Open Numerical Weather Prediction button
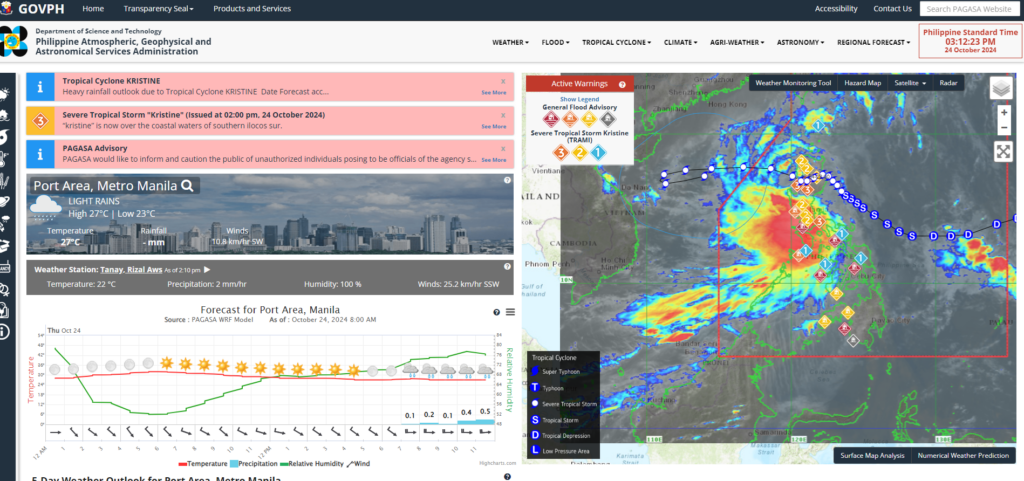Screen dimensions: 1024x481 coord(963,456)
